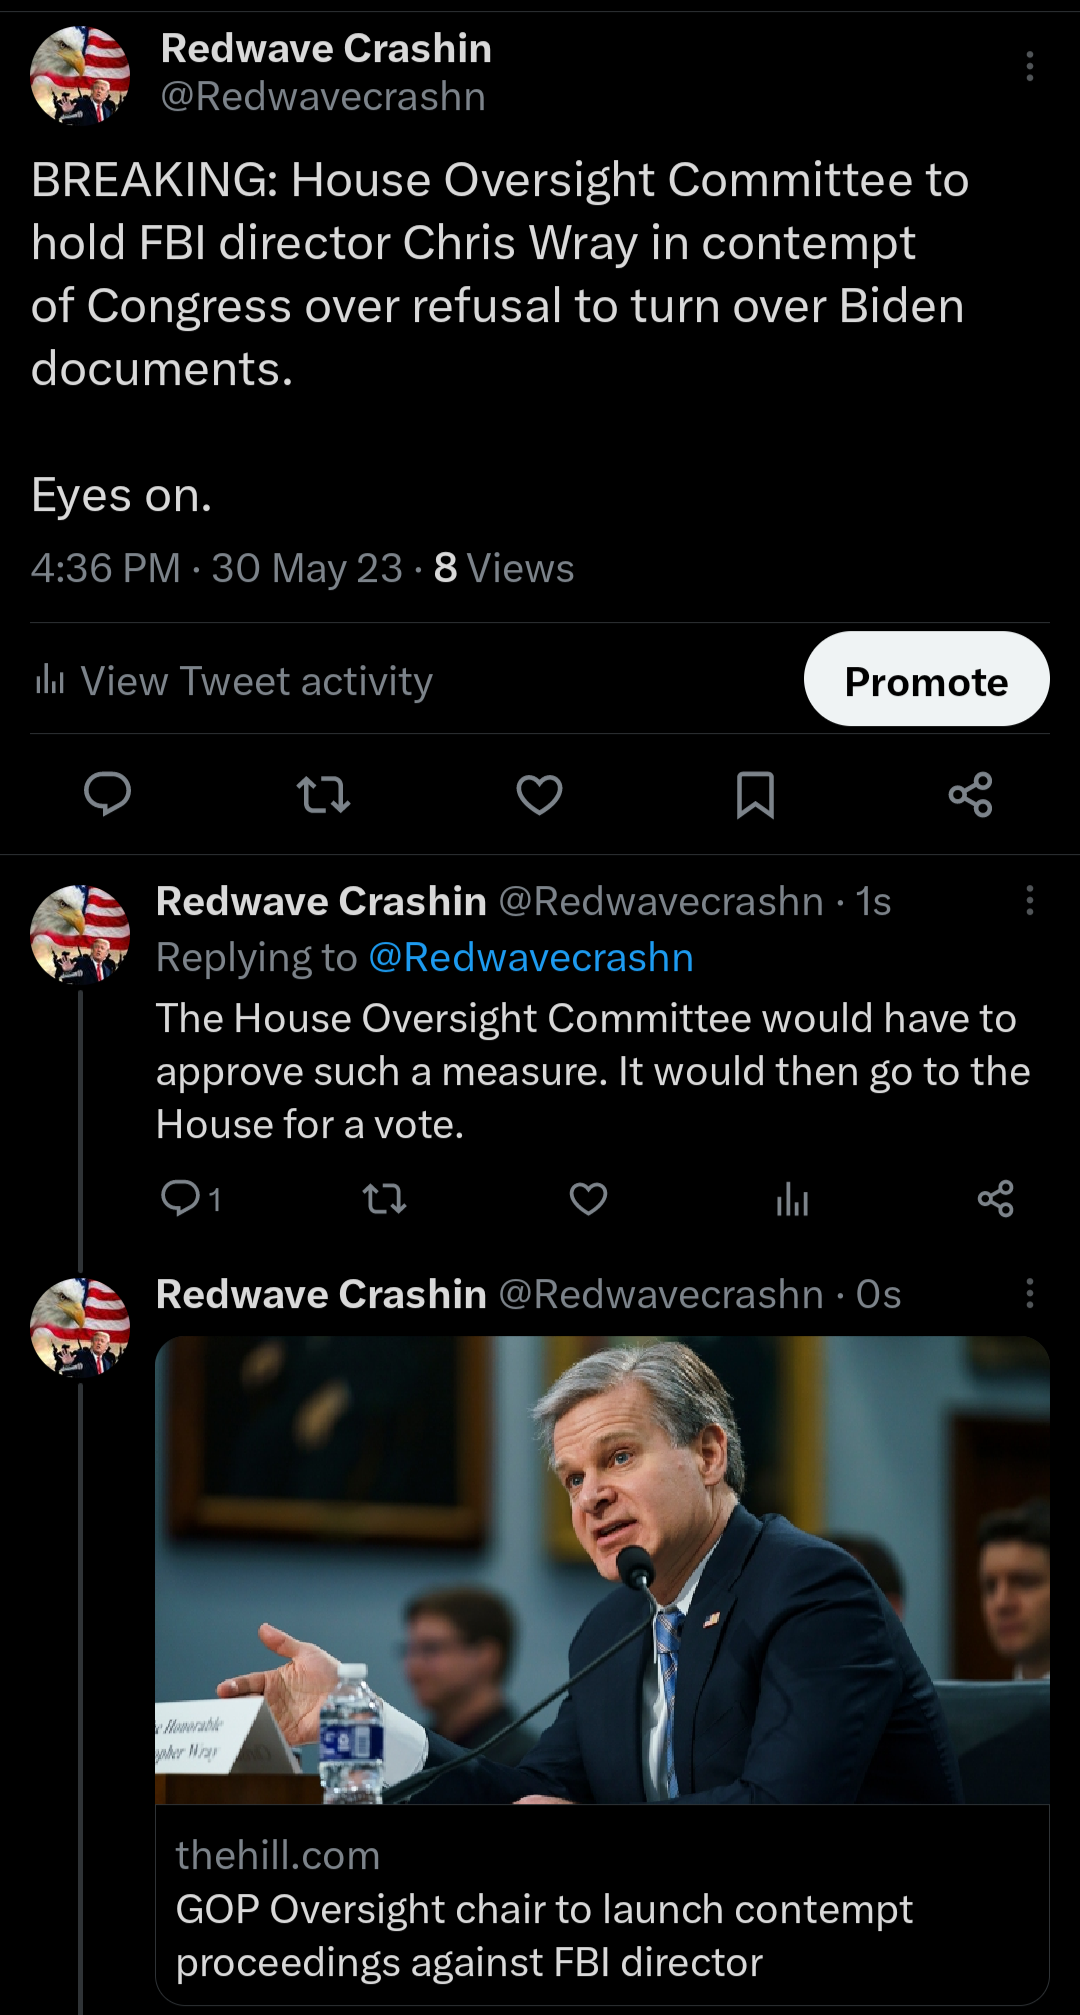View analytics on the first reply
Screen dimensions: 1080x2015
[x=792, y=1198]
